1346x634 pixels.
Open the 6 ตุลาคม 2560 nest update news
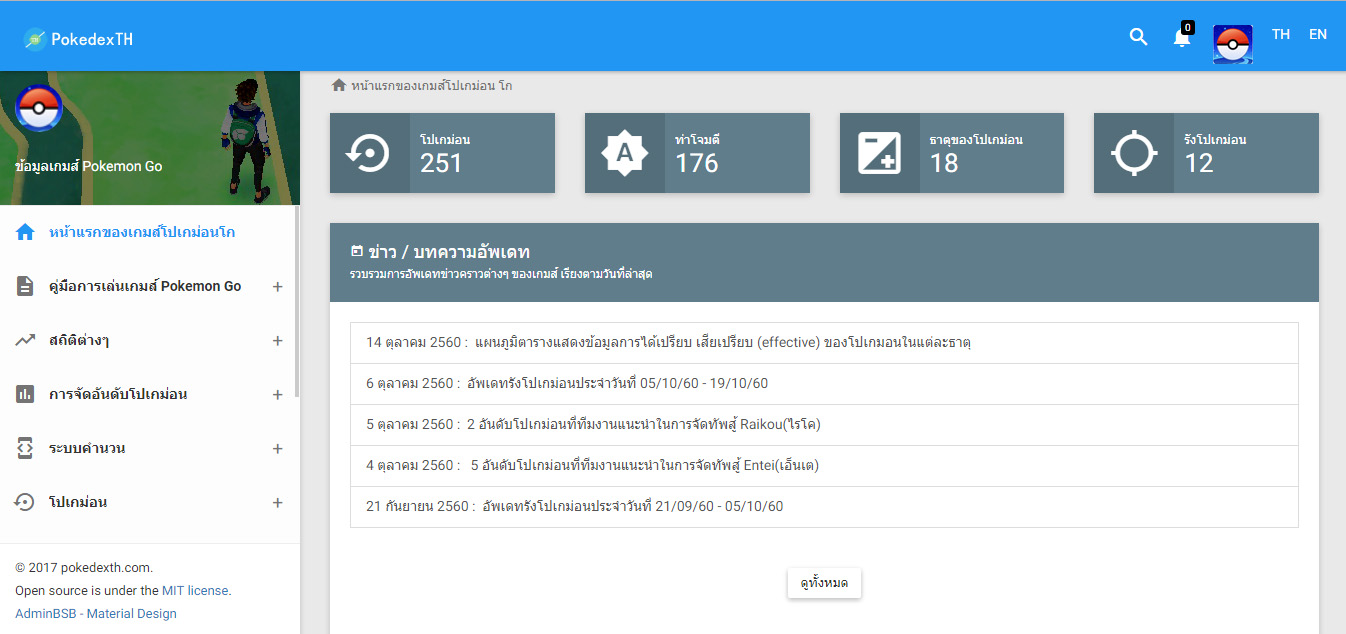(824, 384)
